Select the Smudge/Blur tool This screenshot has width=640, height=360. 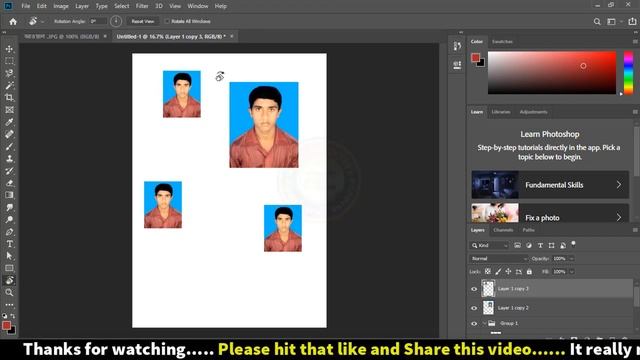(9, 207)
